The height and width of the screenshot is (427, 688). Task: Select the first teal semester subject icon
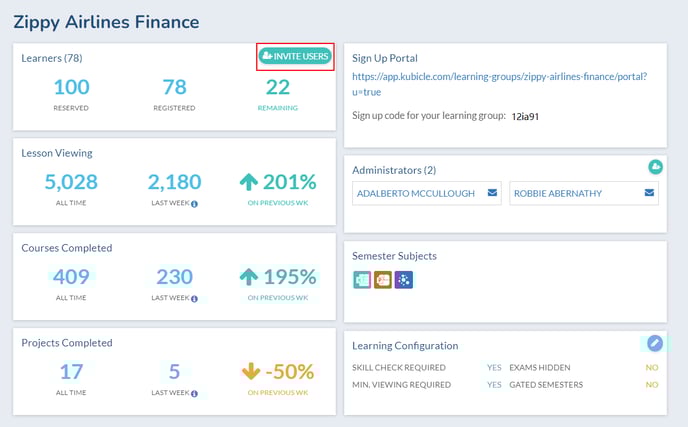[x=362, y=280]
